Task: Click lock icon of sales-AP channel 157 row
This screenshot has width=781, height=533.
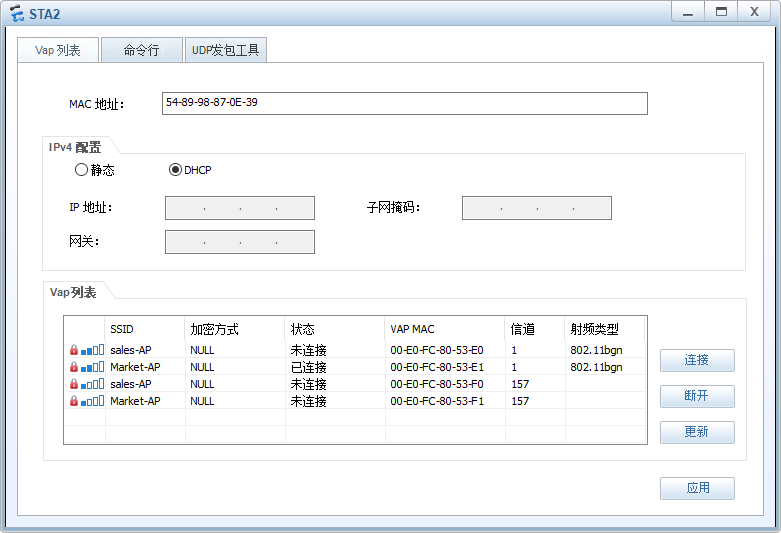Action: 74,384
